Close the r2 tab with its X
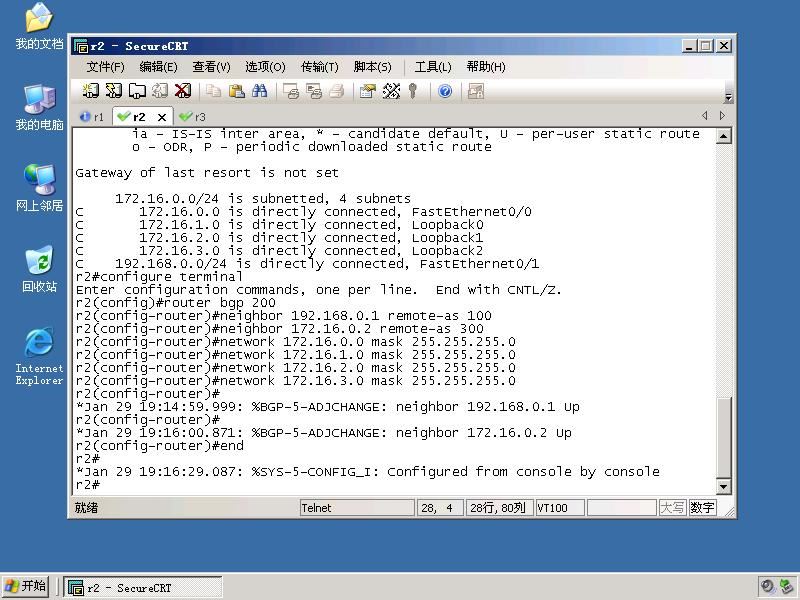 click(162, 117)
